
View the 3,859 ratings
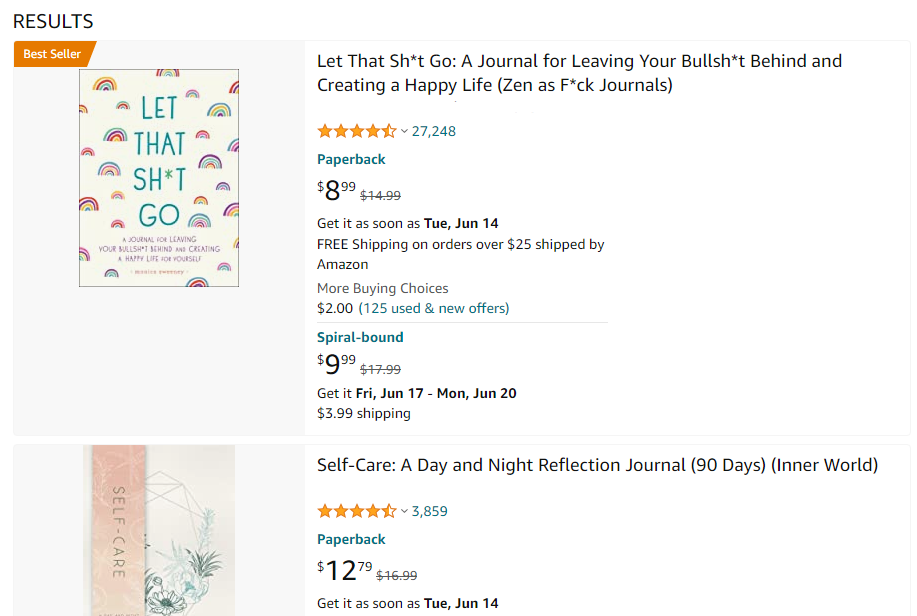click(x=430, y=511)
